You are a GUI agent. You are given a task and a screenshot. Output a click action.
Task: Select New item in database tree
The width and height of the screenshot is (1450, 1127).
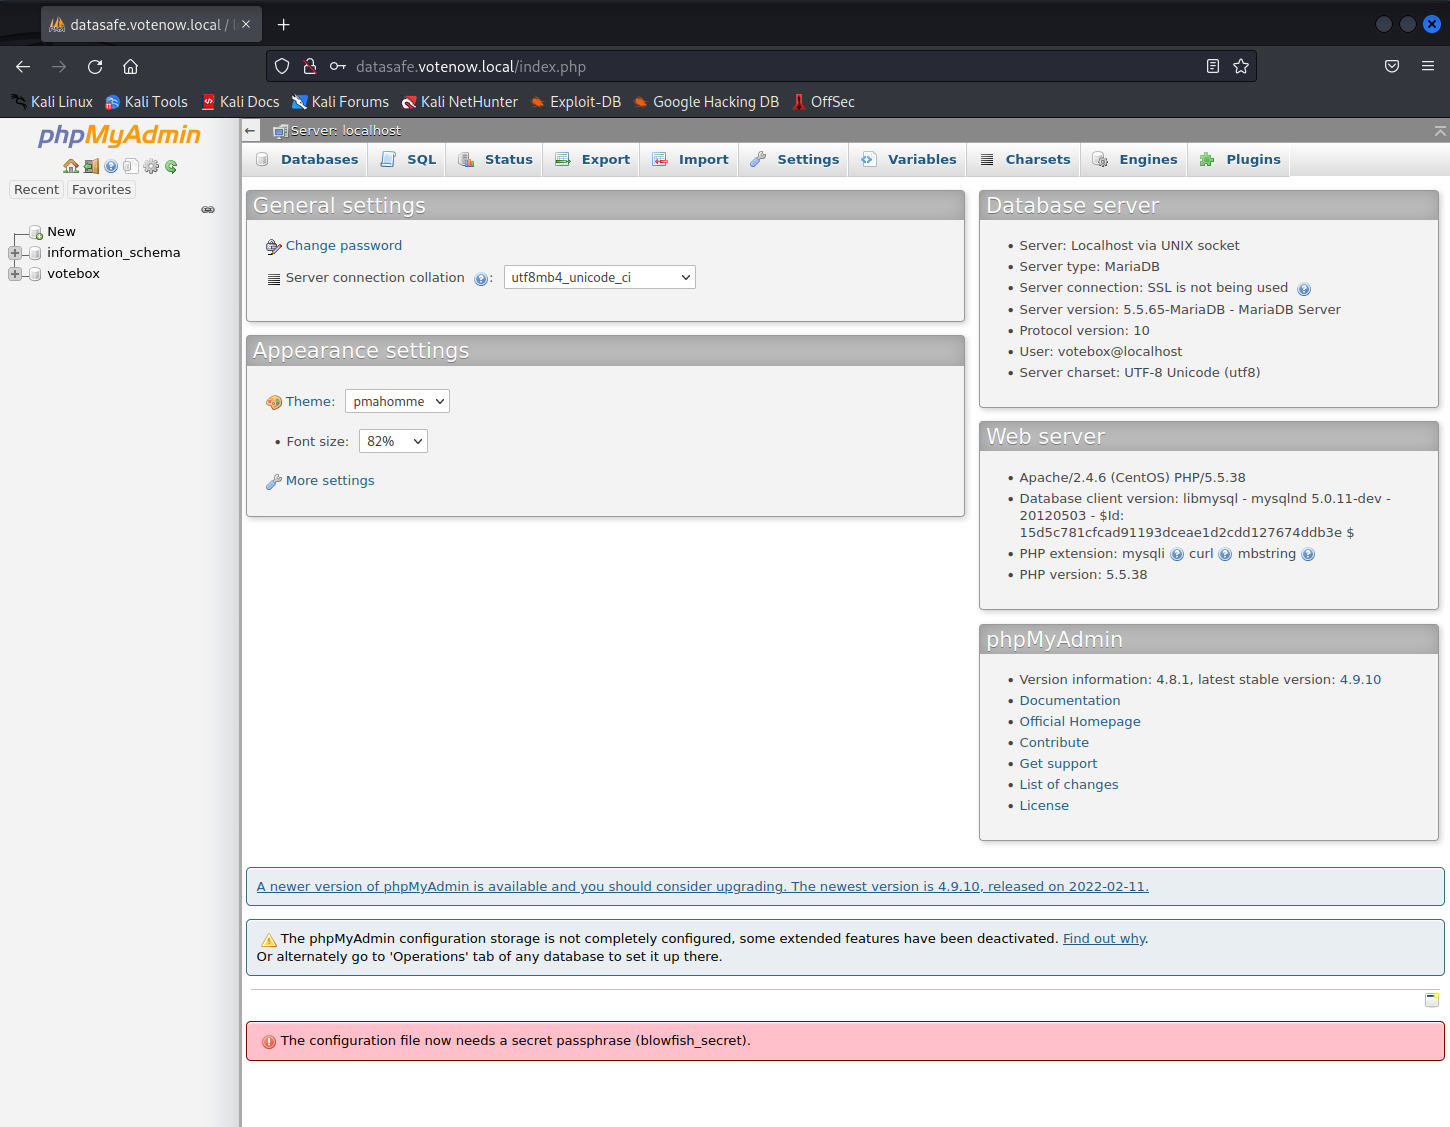point(61,232)
